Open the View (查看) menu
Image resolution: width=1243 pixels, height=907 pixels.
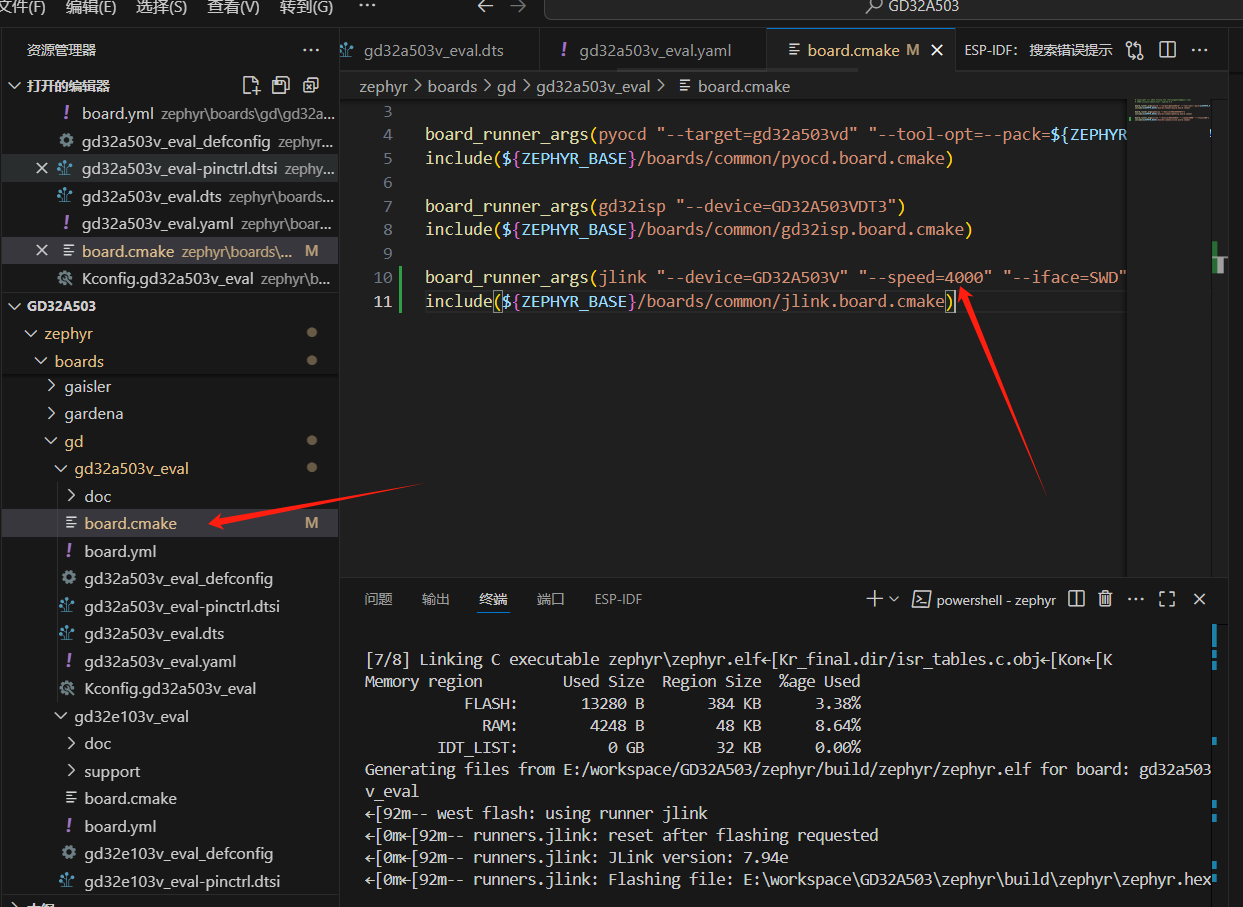pos(233,7)
